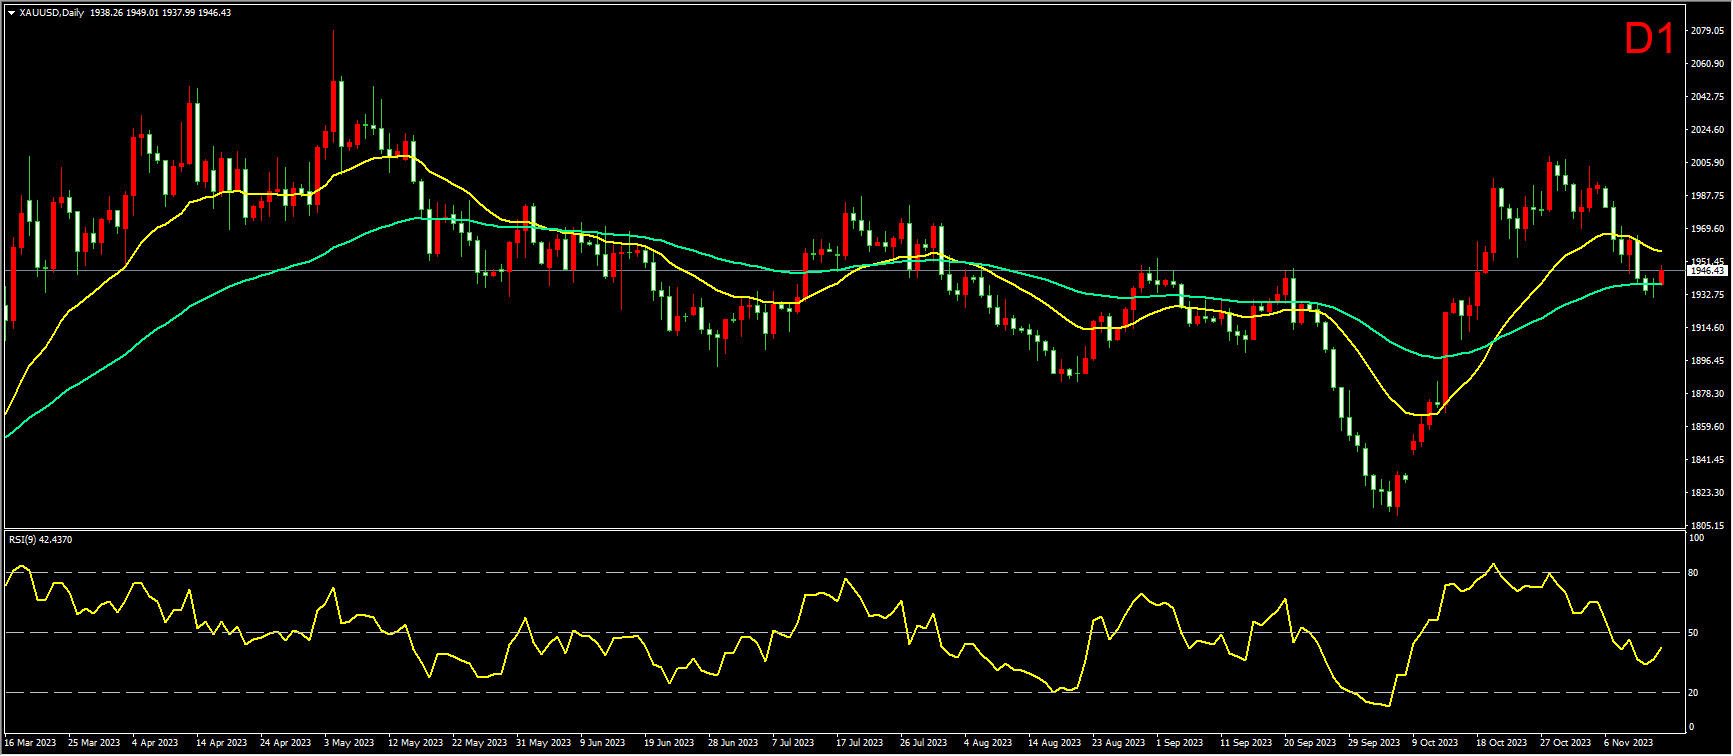The width and height of the screenshot is (1733, 756).
Task: Click the 6 Nov 2023 date label
Action: tap(1628, 743)
